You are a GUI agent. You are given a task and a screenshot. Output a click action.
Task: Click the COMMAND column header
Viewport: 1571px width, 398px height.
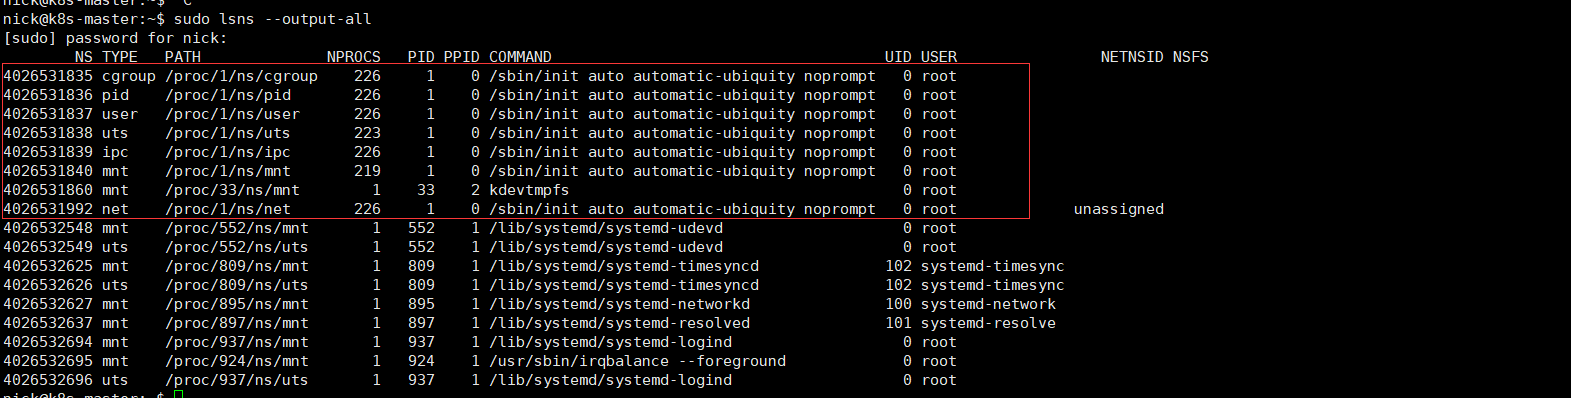click(520, 57)
